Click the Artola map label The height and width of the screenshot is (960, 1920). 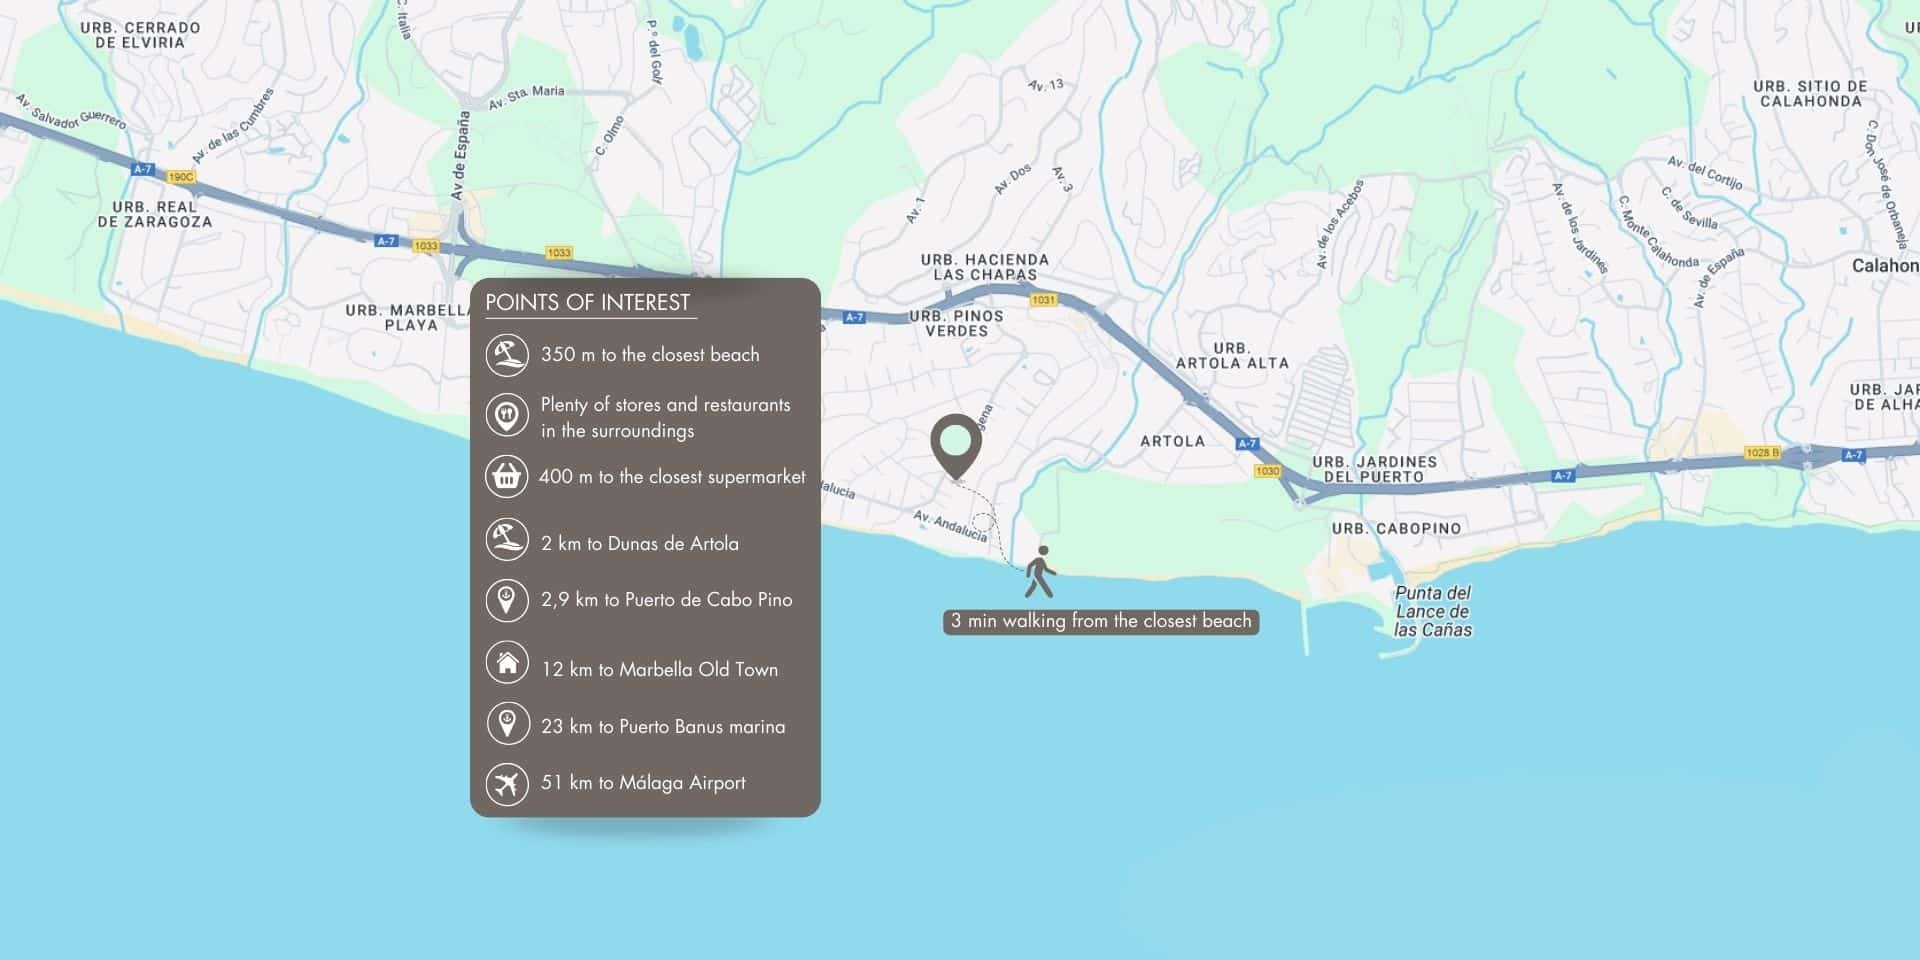(1172, 441)
